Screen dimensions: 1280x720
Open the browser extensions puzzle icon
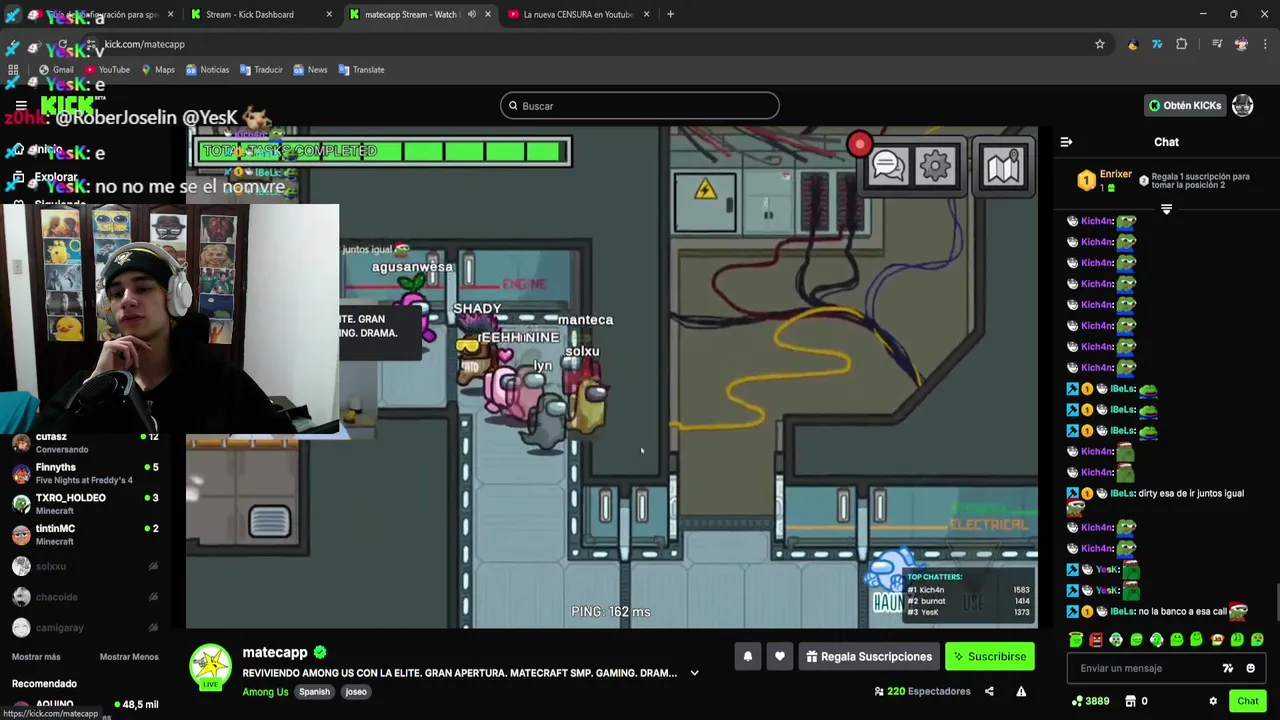click(1182, 44)
